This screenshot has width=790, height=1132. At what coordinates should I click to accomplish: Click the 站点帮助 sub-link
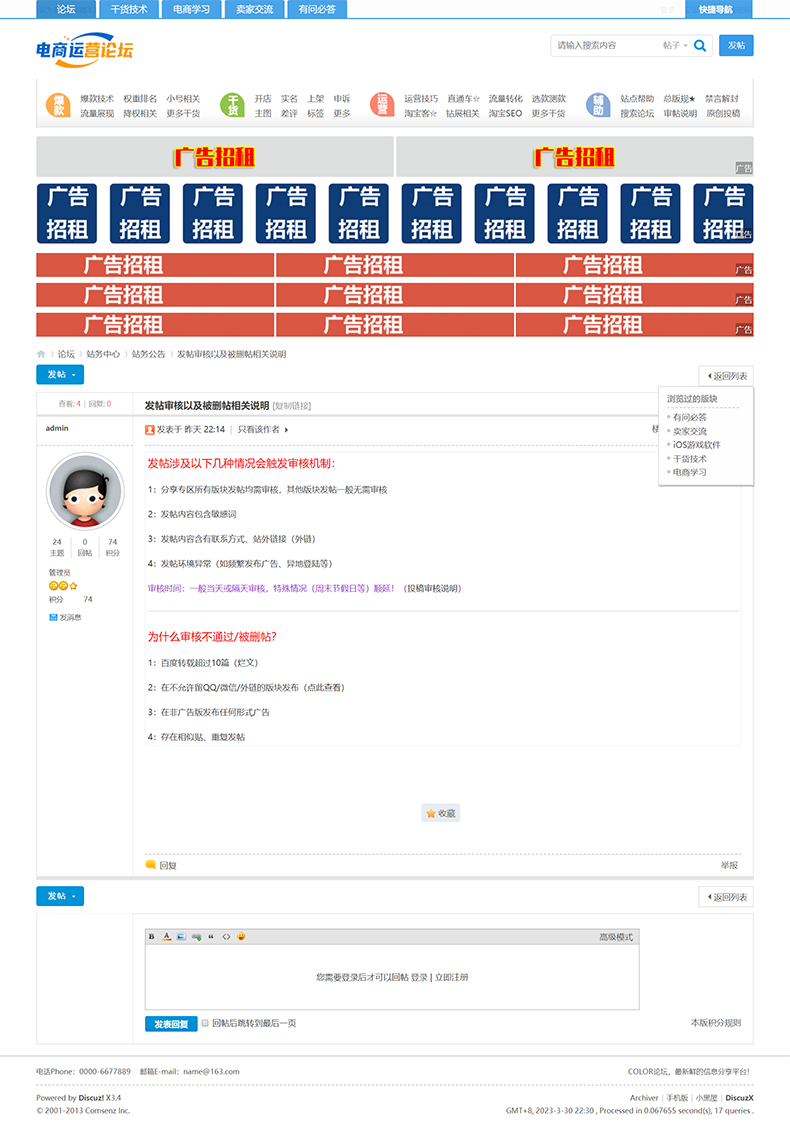pos(637,98)
